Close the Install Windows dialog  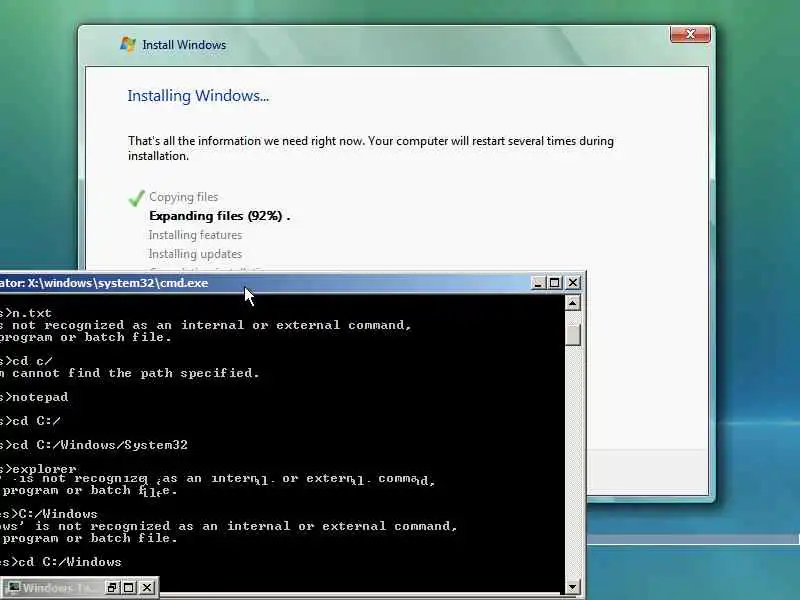coord(690,35)
